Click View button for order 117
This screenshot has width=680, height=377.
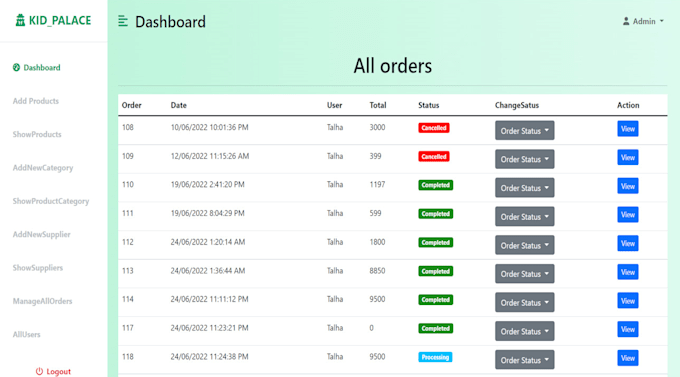(628, 329)
